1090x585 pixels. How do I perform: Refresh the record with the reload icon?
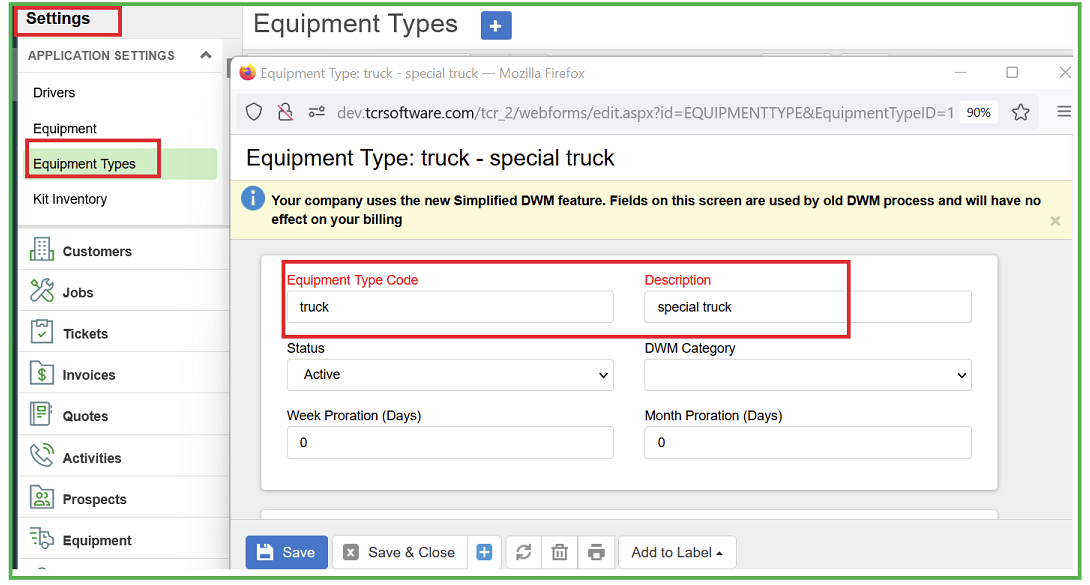pyautogui.click(x=523, y=552)
